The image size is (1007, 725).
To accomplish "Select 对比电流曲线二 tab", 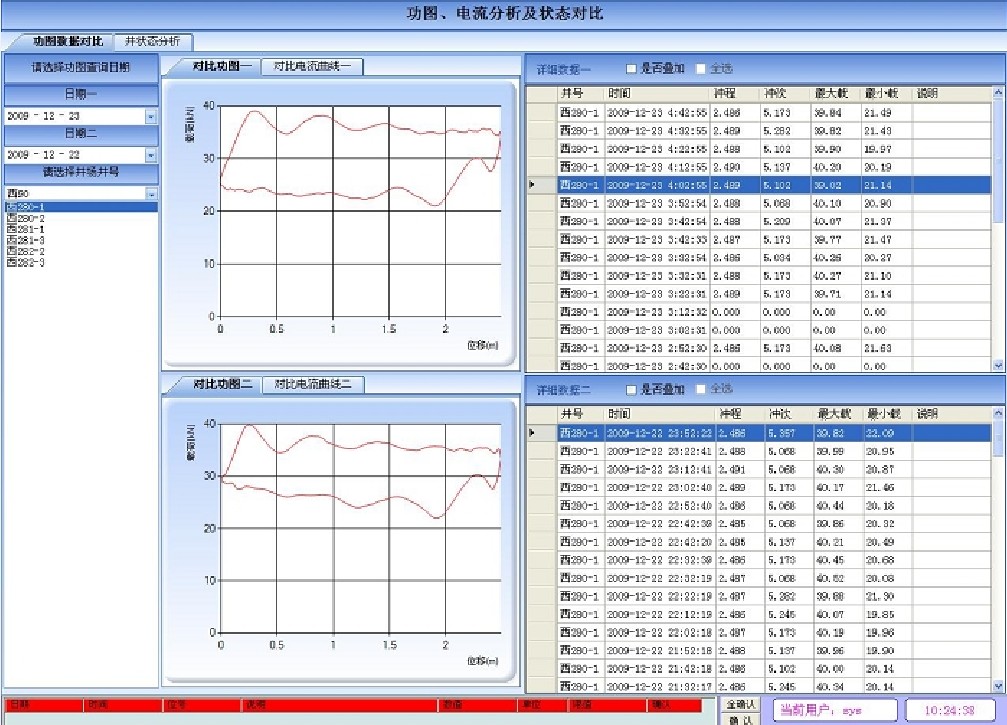I will point(312,385).
